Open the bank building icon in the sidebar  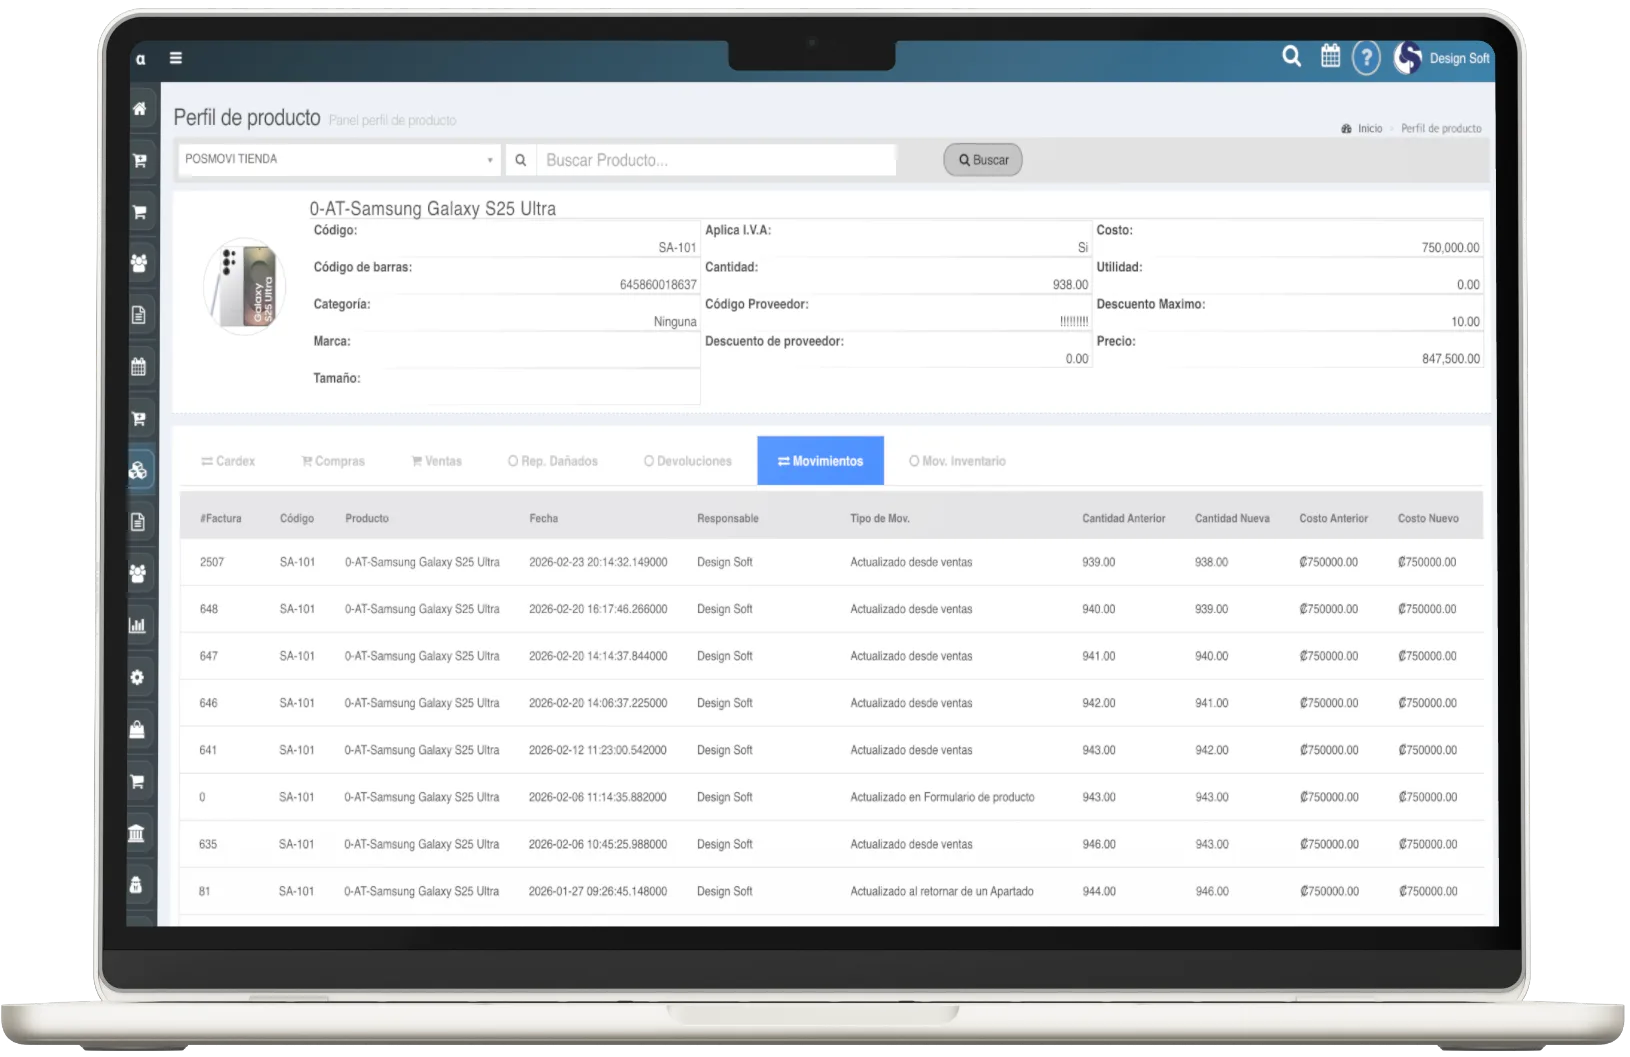[x=138, y=833]
